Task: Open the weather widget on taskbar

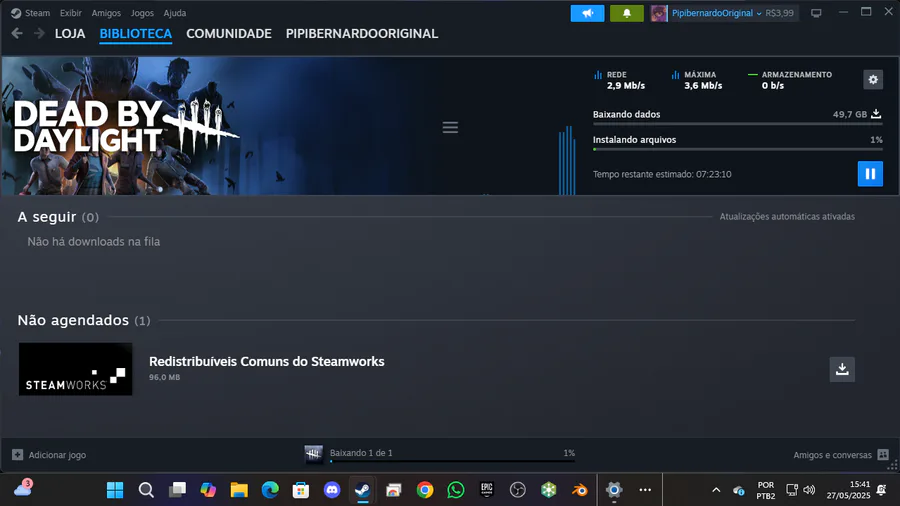Action: click(23, 489)
